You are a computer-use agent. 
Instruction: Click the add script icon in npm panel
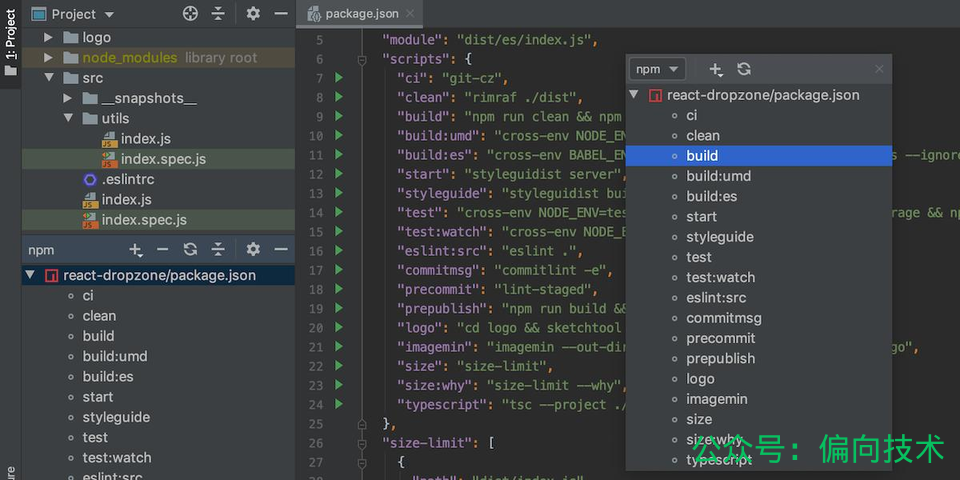click(136, 250)
